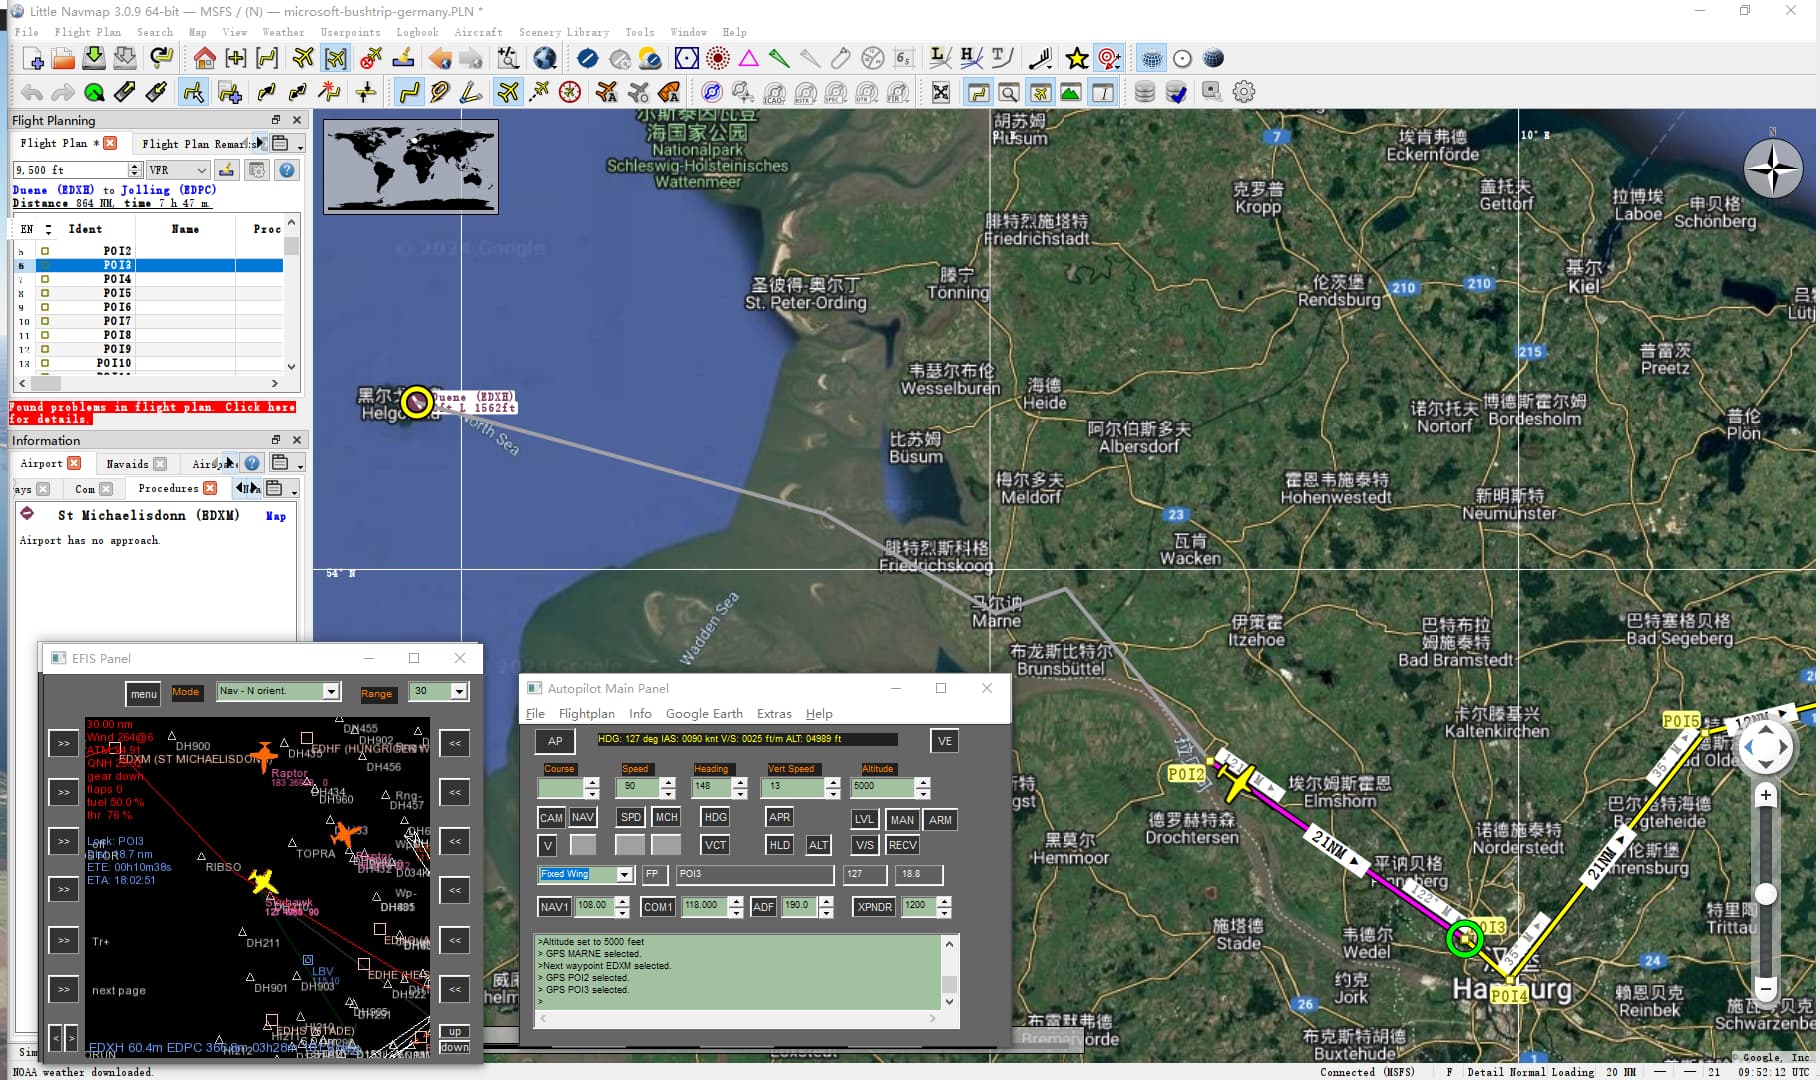This screenshot has height=1080, width=1820.
Task: Show elevation profile green mountain icon
Action: point(1071,93)
